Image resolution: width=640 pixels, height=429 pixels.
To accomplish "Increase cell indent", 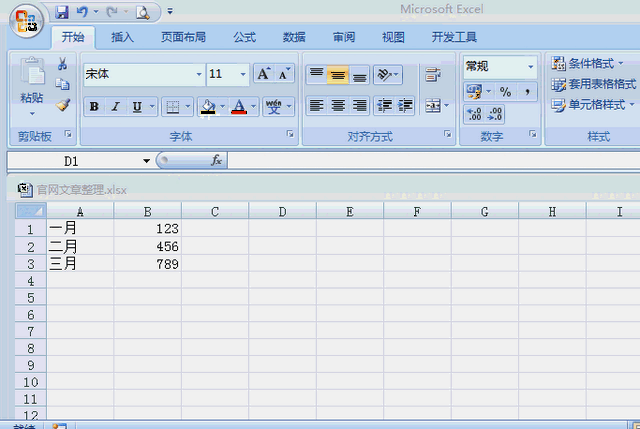I will (x=405, y=106).
